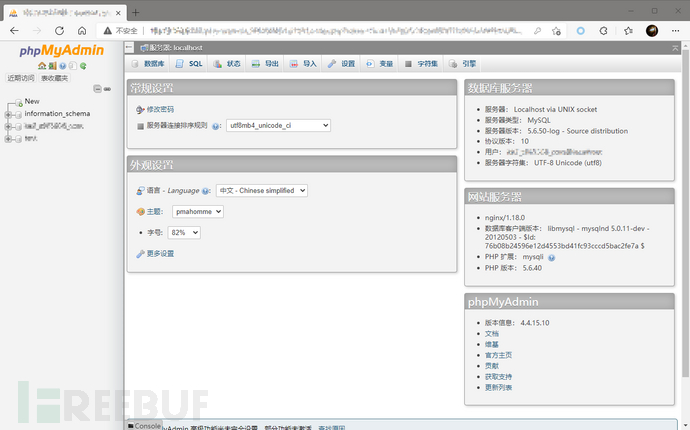Open 官方主页 official homepage link

[x=498, y=355]
